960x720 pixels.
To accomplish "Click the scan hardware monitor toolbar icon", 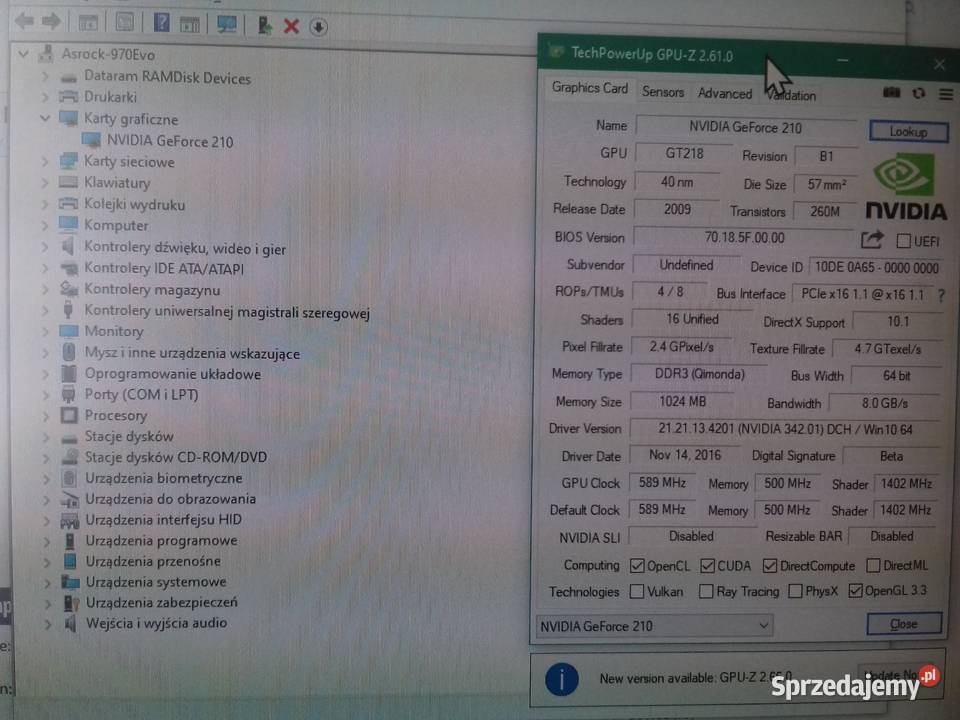I will coord(226,24).
